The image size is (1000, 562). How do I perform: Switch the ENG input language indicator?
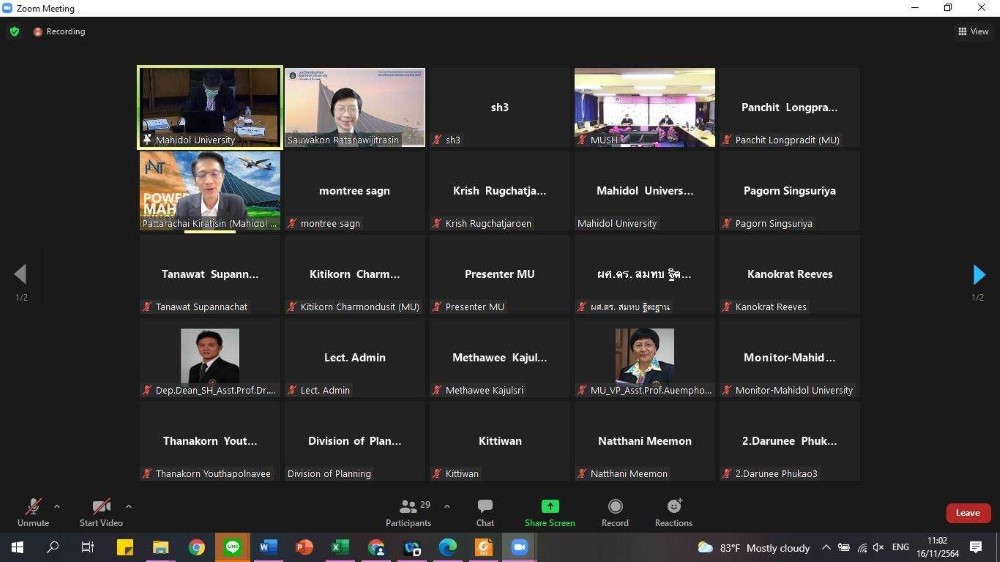(x=901, y=547)
